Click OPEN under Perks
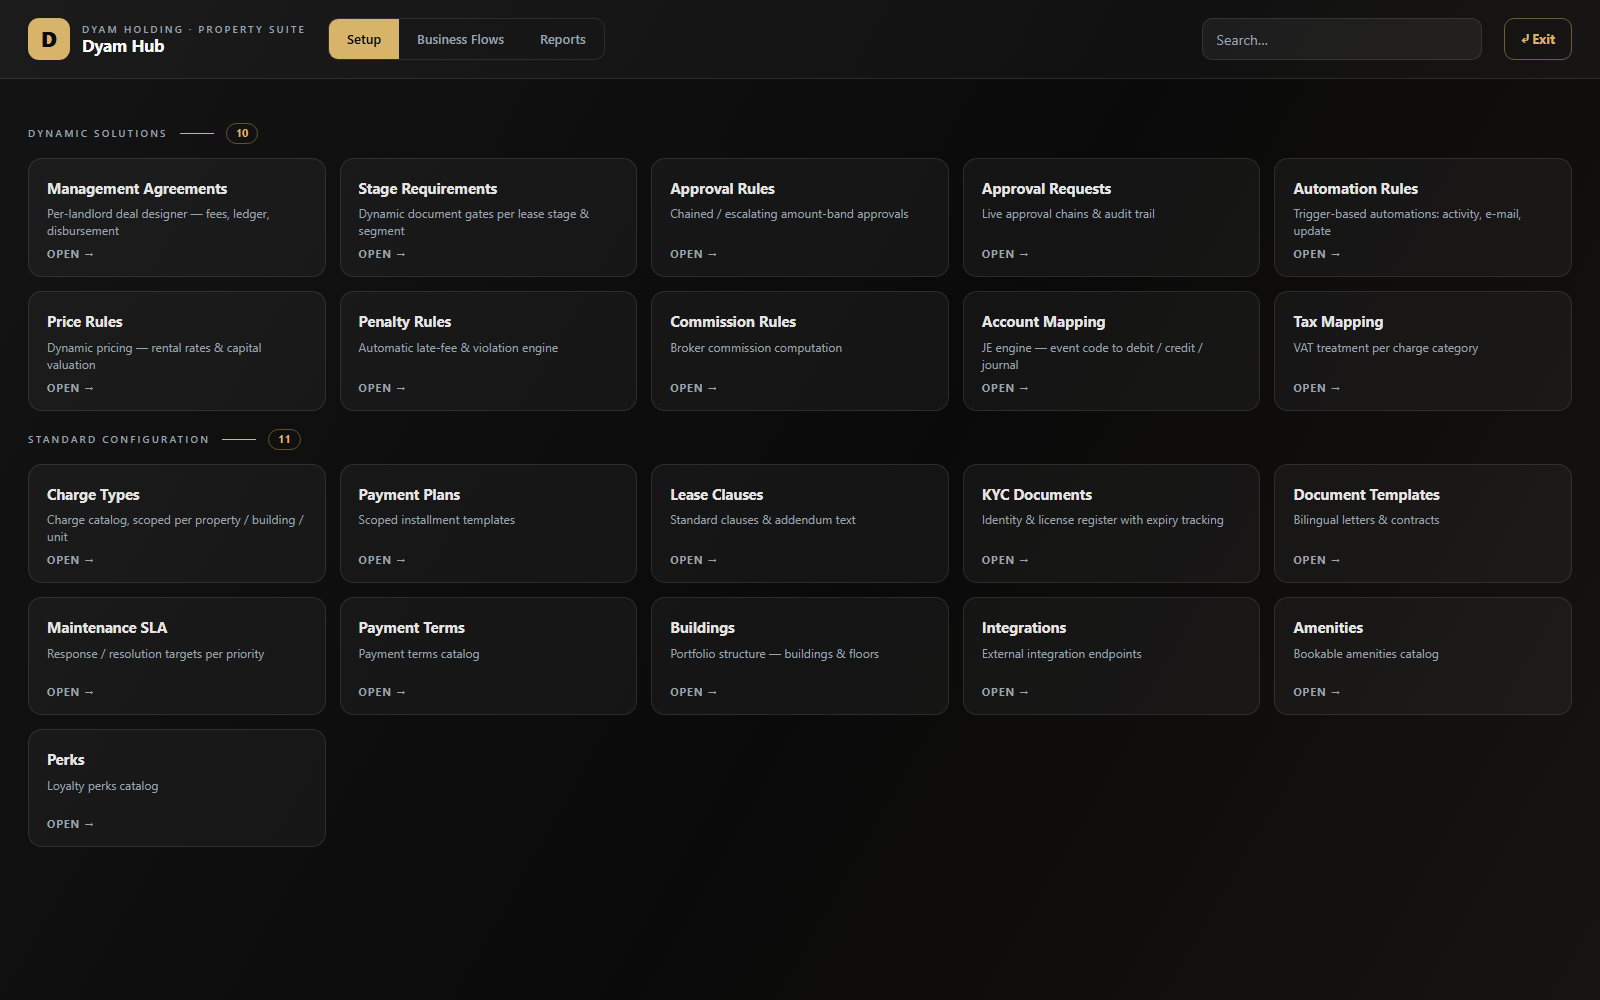 (x=70, y=824)
